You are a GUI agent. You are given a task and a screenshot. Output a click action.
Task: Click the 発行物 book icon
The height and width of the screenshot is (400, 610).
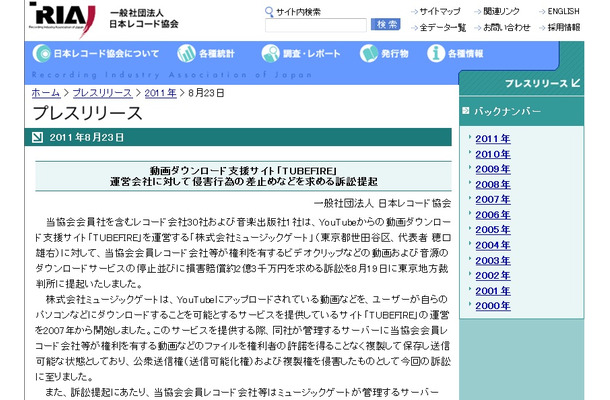368,53
